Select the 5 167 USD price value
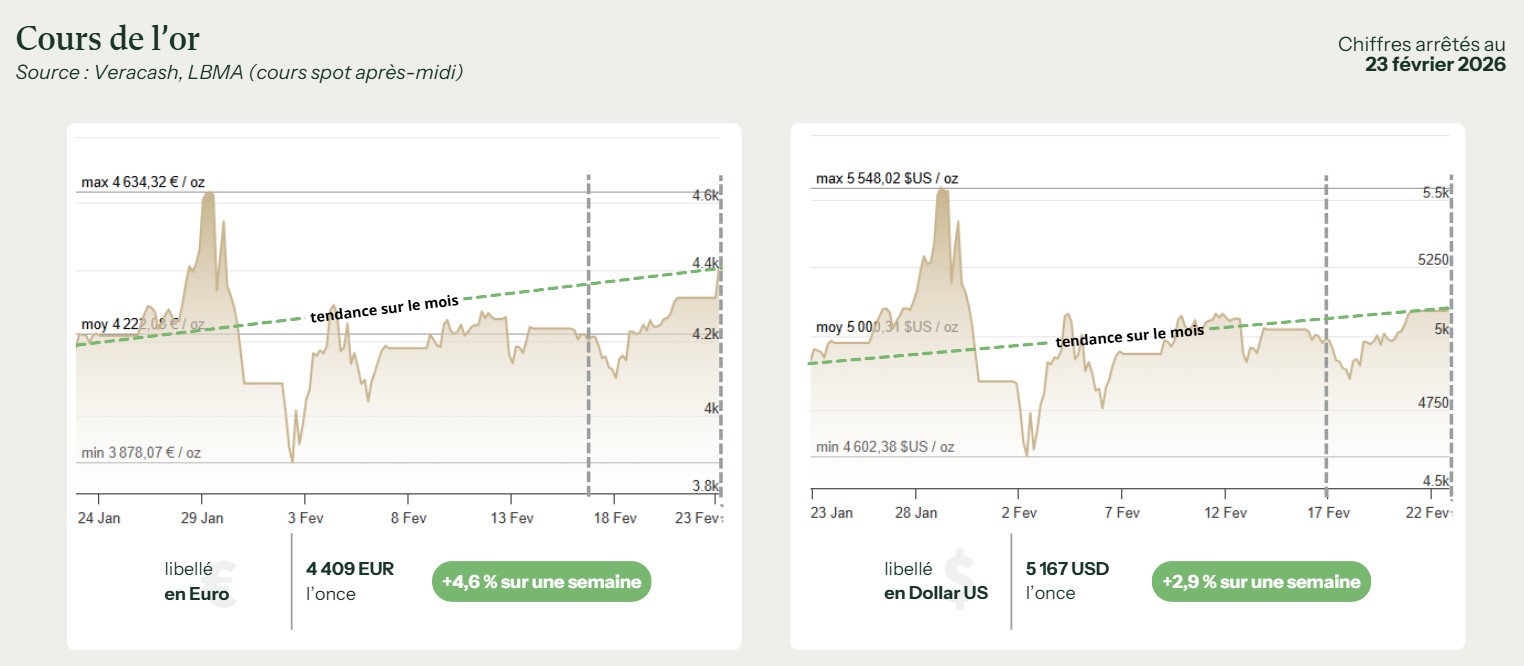The image size is (1524, 666). (x=1067, y=569)
